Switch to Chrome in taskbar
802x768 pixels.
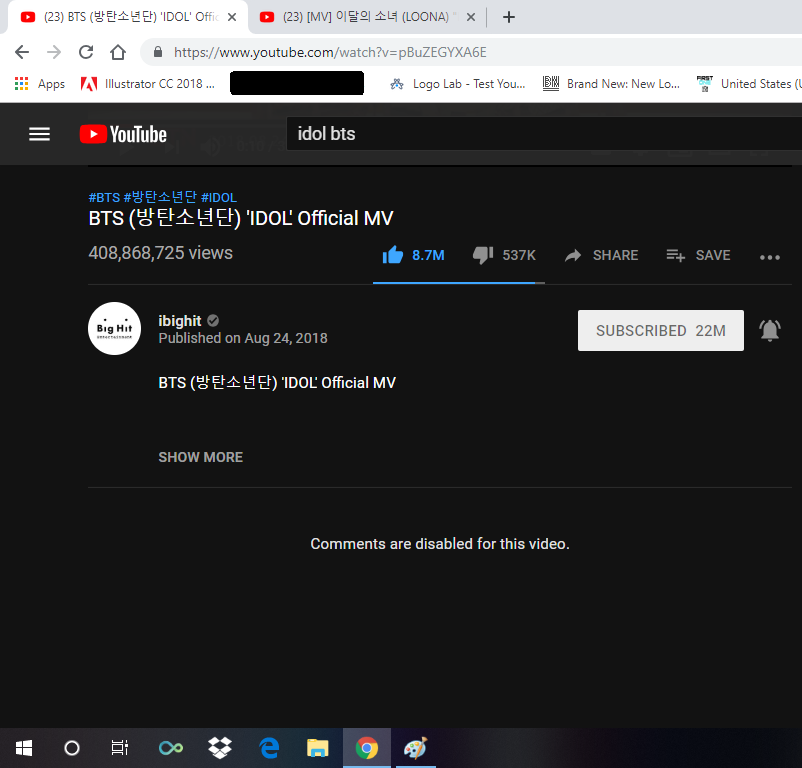click(x=367, y=748)
